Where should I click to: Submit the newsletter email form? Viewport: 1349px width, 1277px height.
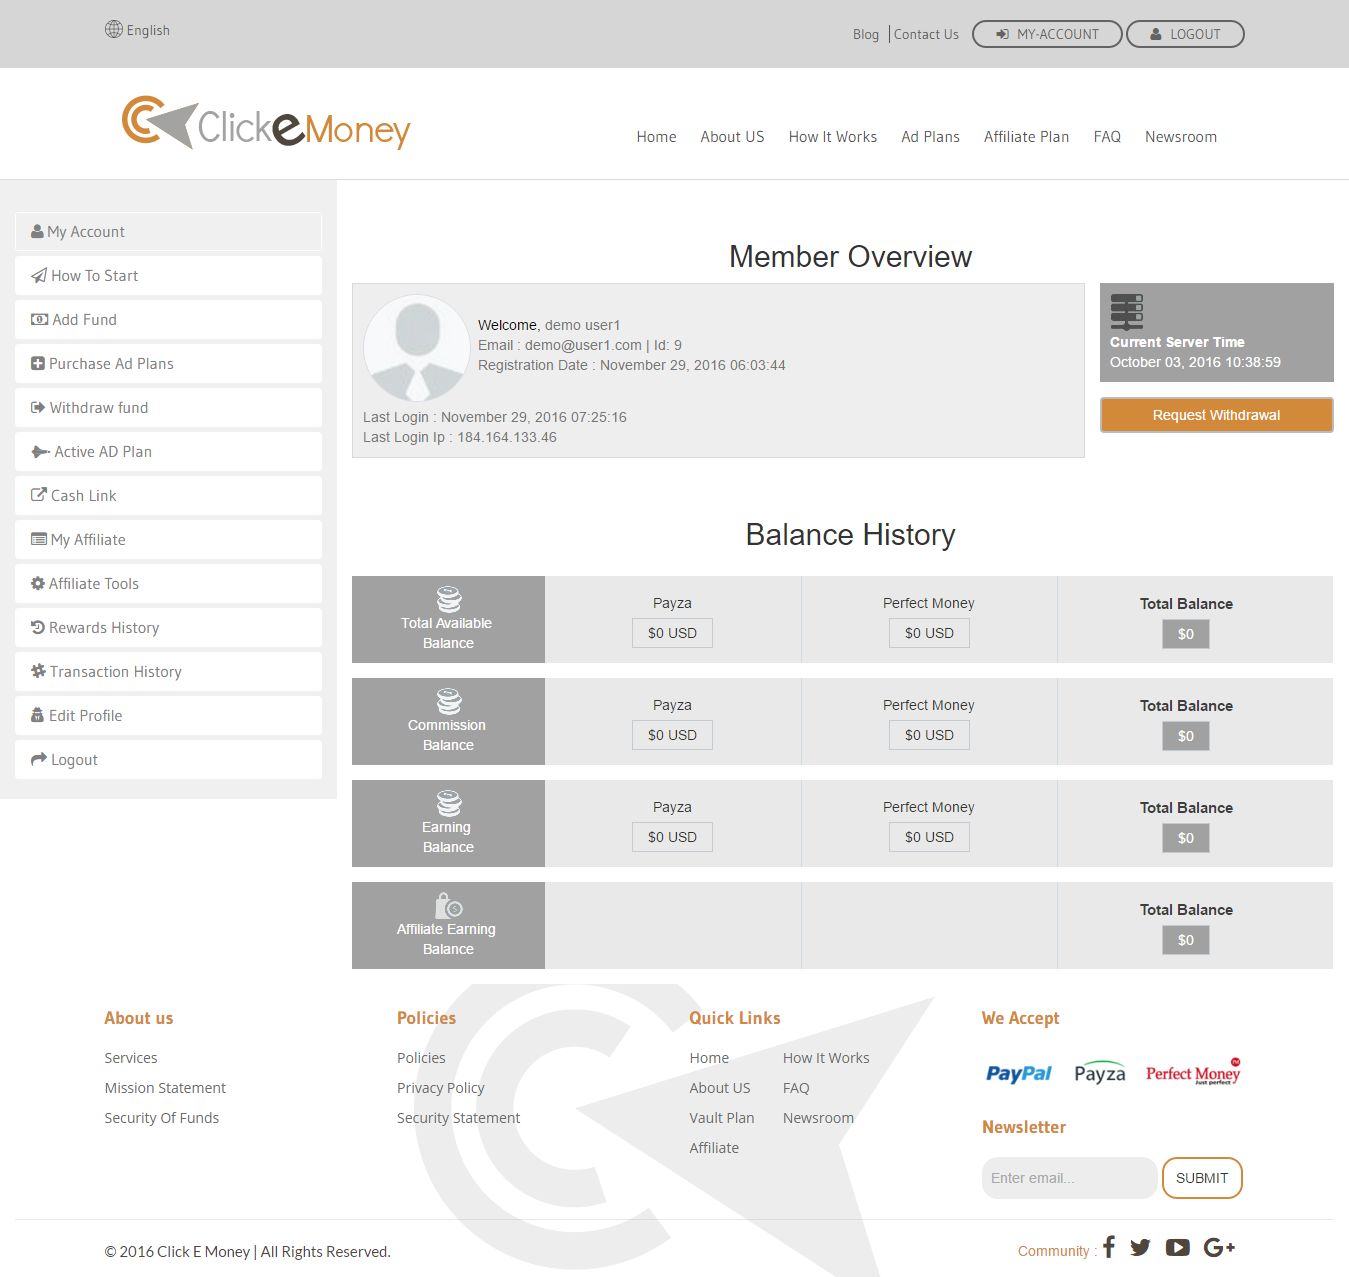[1202, 1178]
